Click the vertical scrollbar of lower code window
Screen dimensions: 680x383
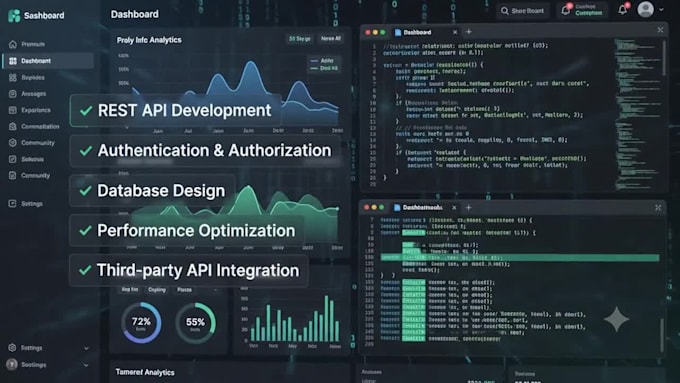click(x=662, y=335)
